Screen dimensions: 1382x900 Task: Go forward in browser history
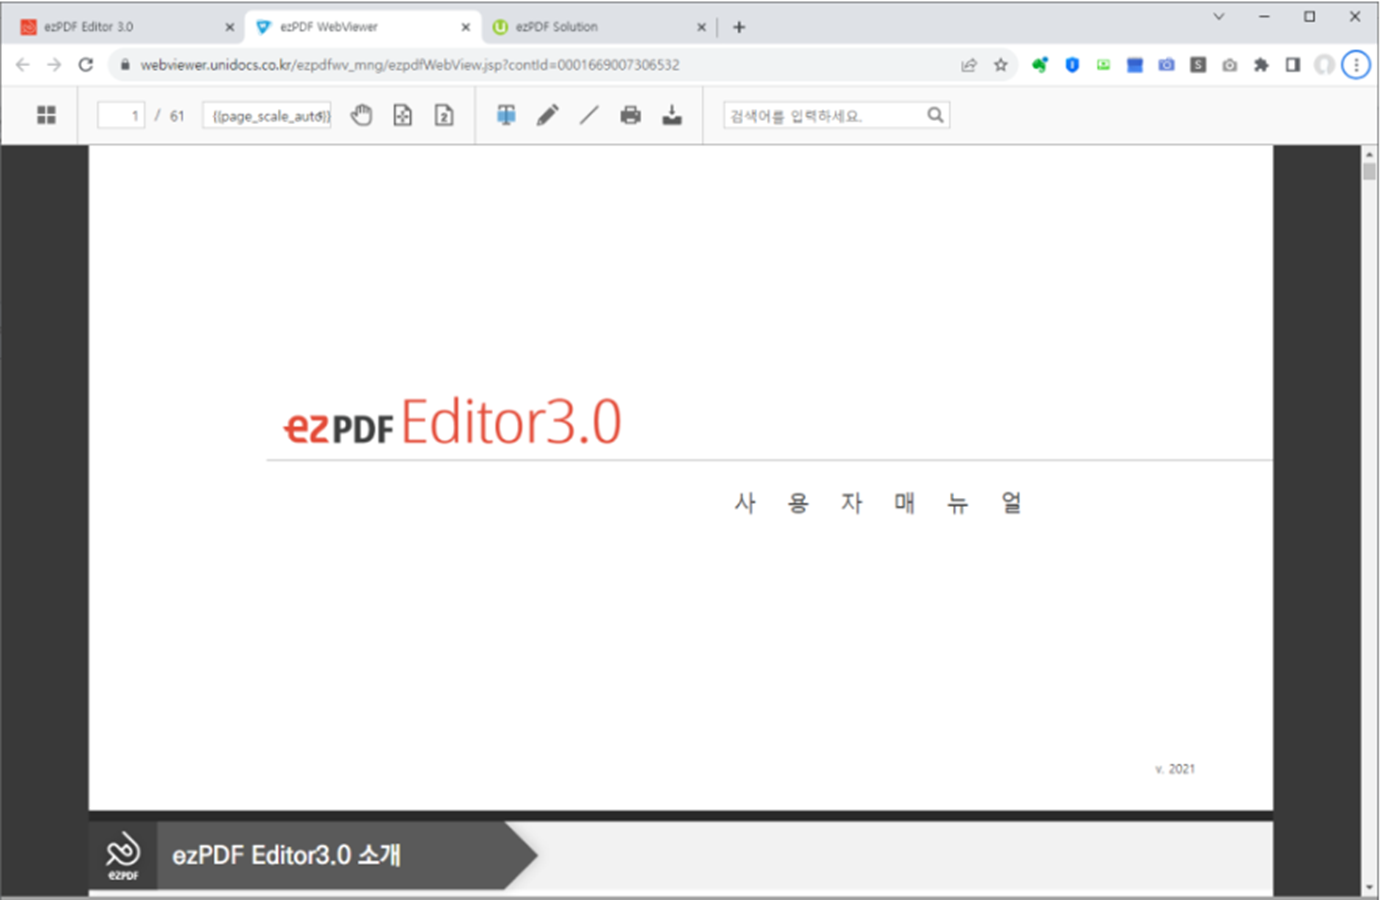point(54,65)
